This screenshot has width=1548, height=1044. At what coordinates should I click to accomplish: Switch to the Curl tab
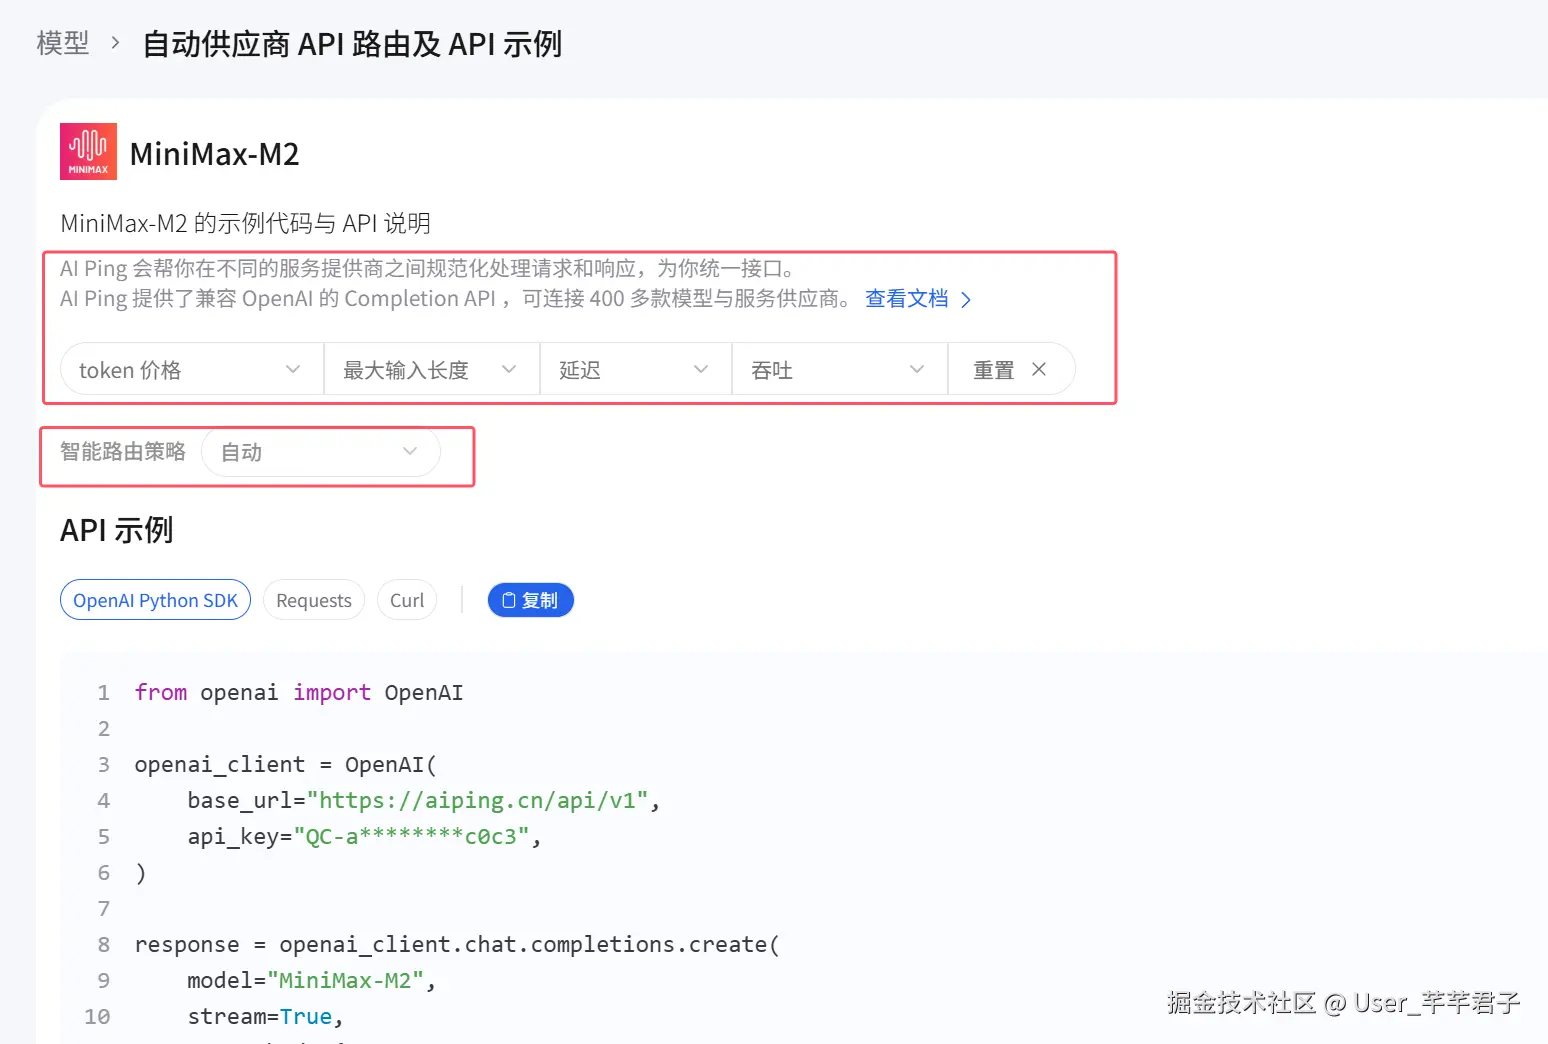pyautogui.click(x=407, y=600)
